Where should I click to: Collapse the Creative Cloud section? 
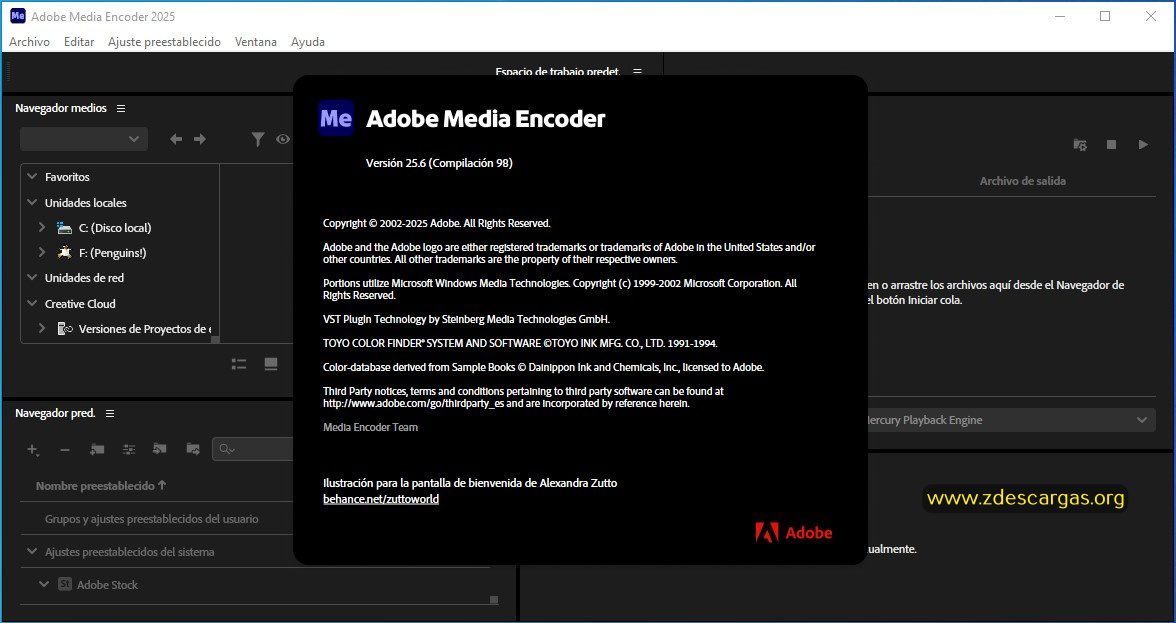click(x=32, y=304)
